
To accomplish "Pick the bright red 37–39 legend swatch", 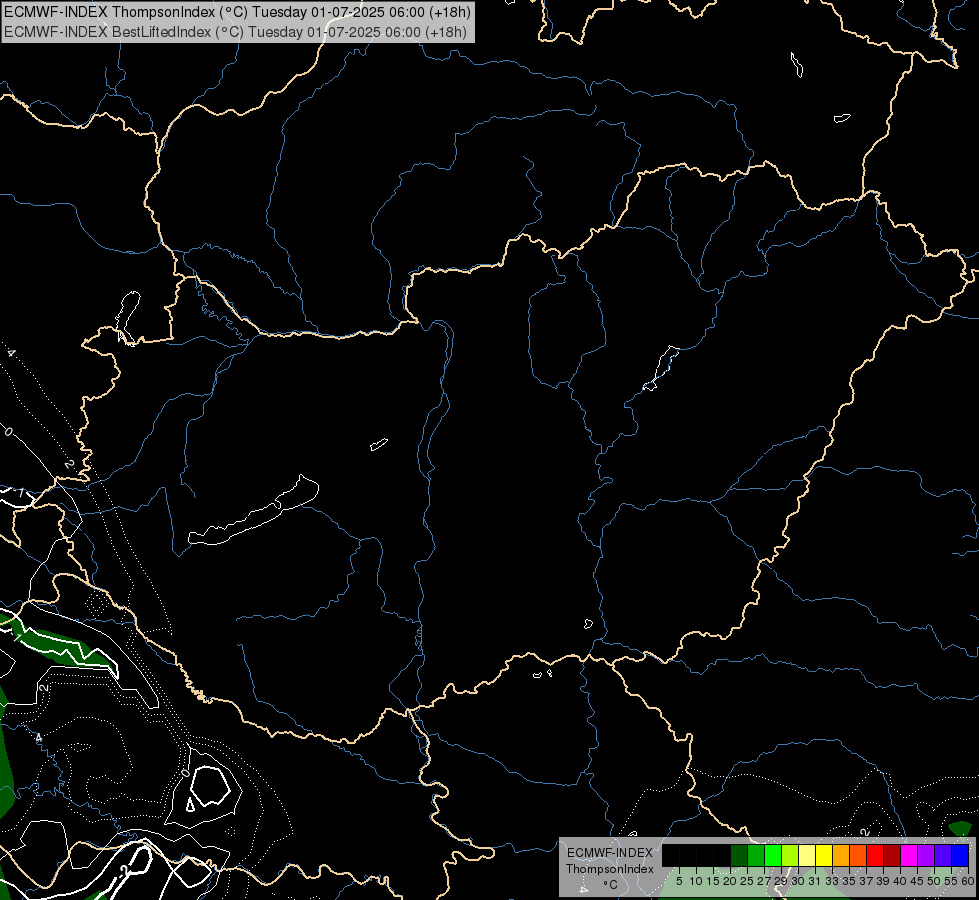I will (875, 856).
